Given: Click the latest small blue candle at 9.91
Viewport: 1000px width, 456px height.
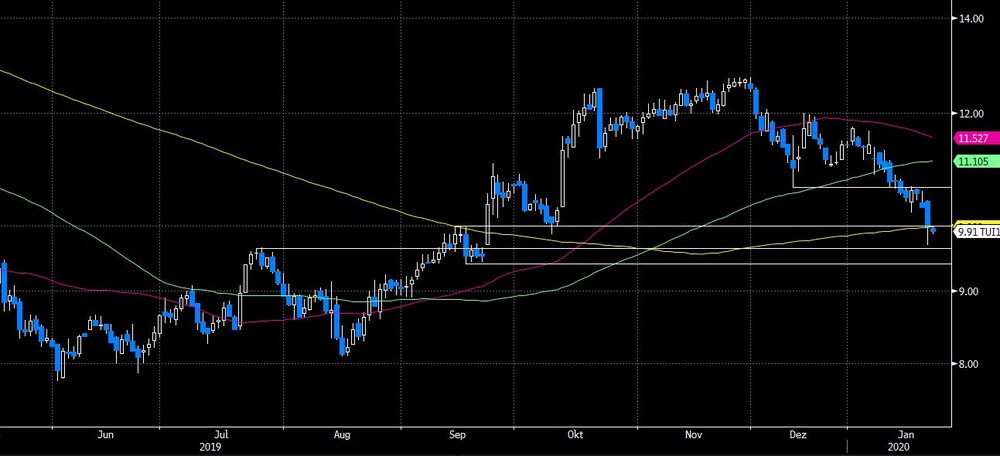Looking at the screenshot, I should [x=933, y=230].
